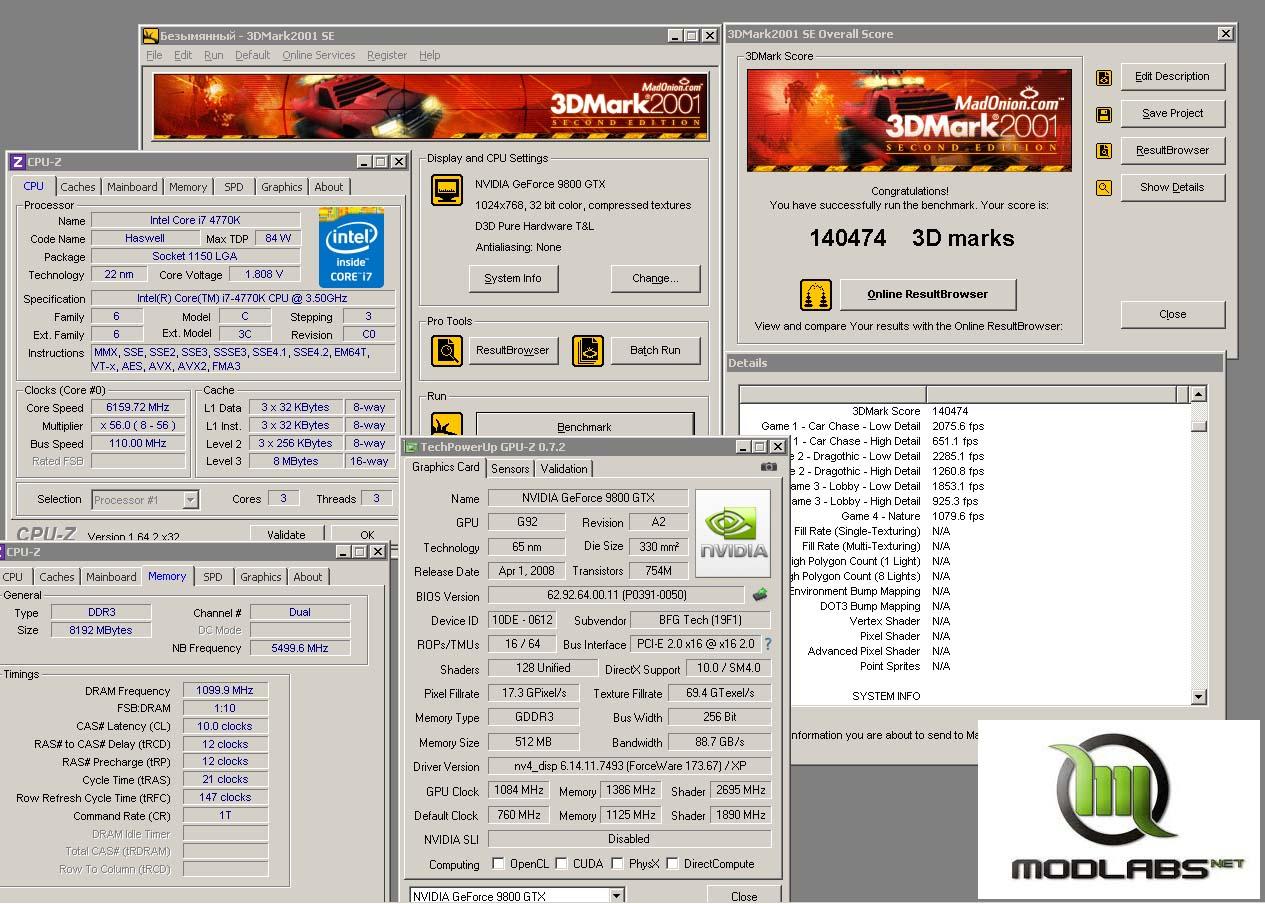
Task: Click the BIOS Version field in GPU-Z
Action: point(616,596)
